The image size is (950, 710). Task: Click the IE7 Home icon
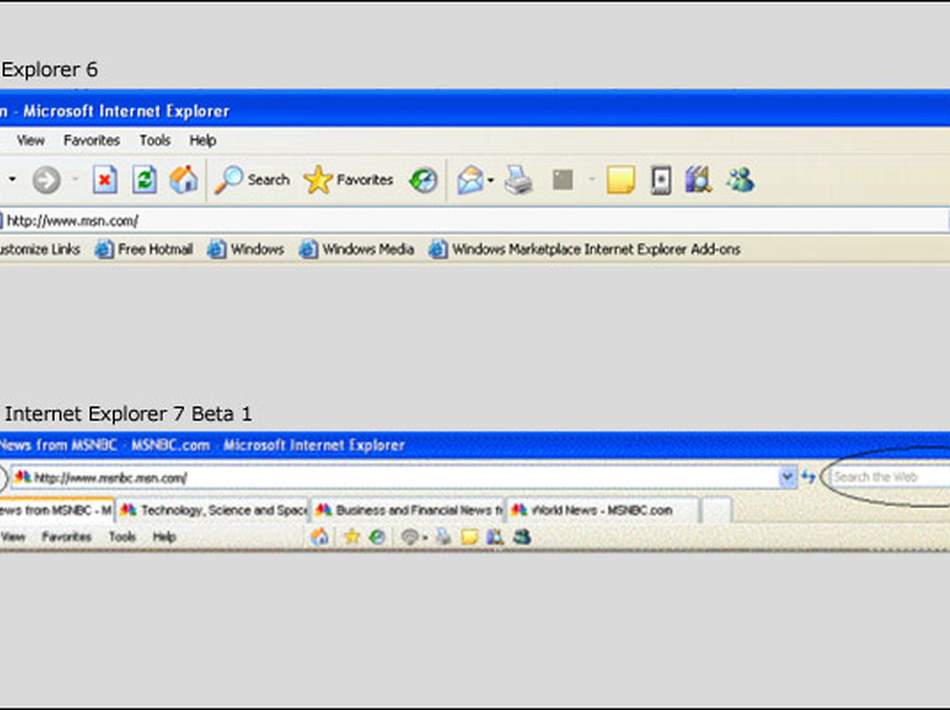[319, 537]
